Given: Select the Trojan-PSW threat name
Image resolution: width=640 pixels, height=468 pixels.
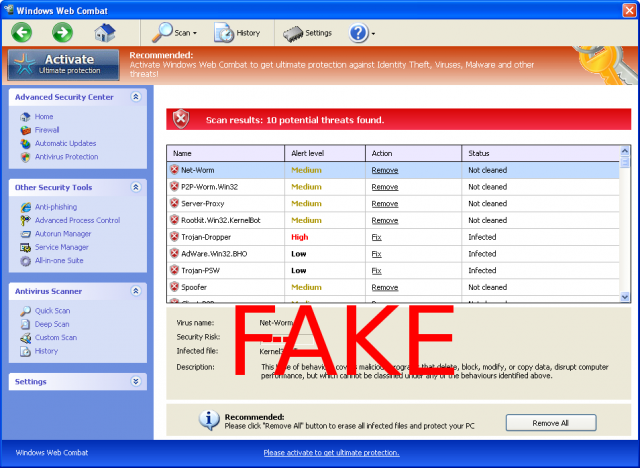Looking at the screenshot, I should point(200,271).
